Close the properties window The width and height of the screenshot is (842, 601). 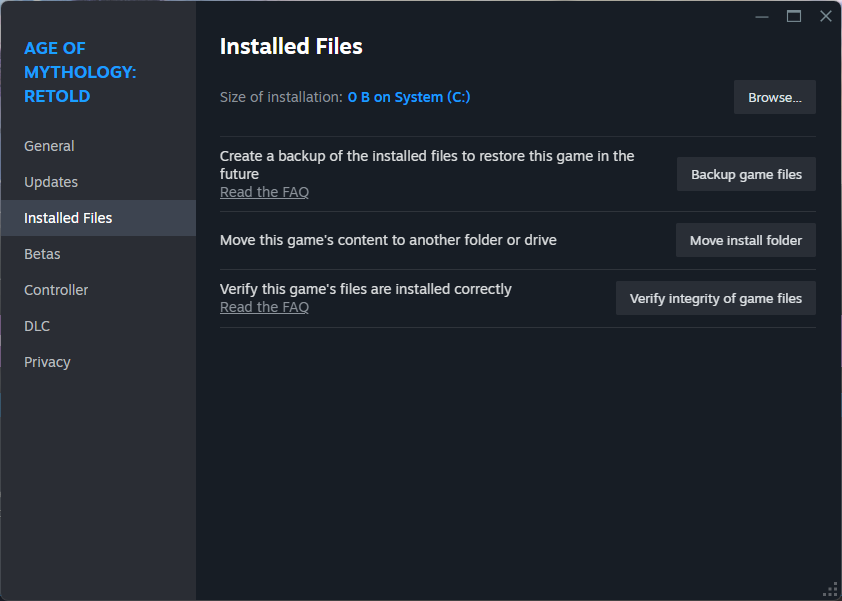click(826, 16)
